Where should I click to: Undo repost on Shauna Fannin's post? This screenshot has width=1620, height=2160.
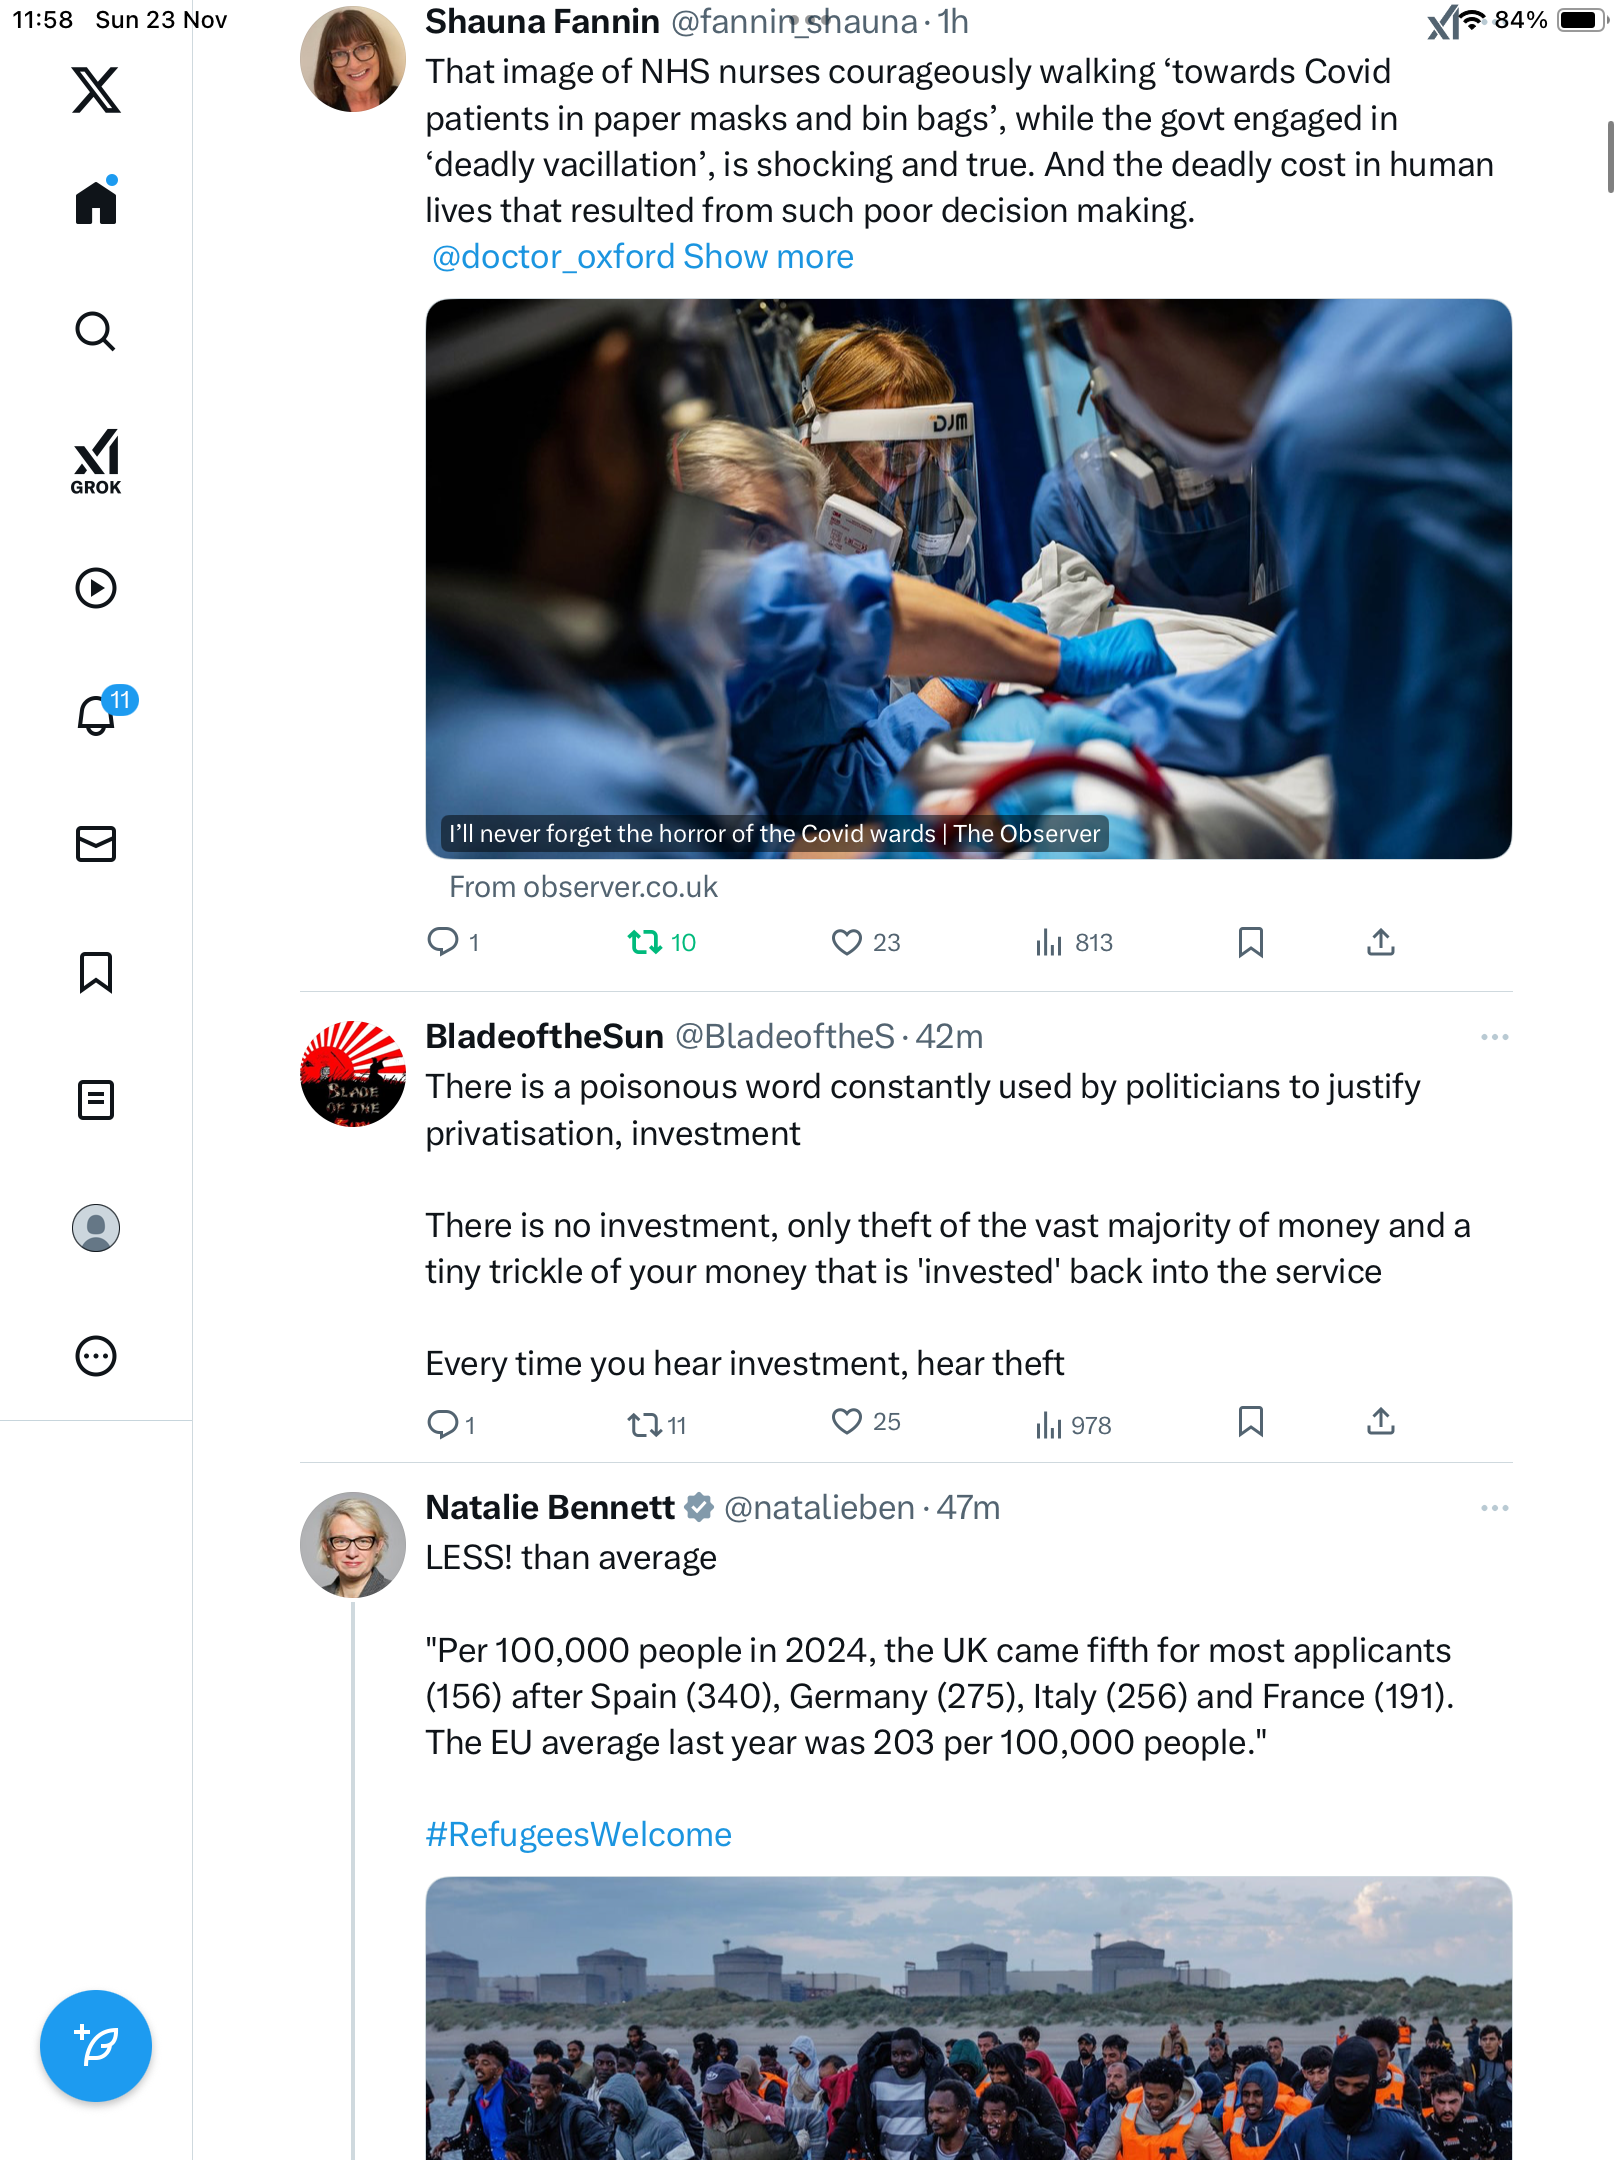click(x=645, y=942)
